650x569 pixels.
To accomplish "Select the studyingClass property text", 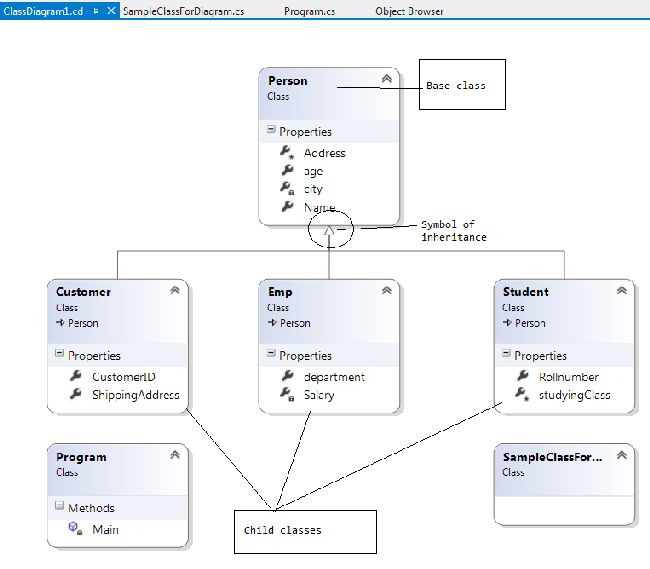I will (x=575, y=395).
